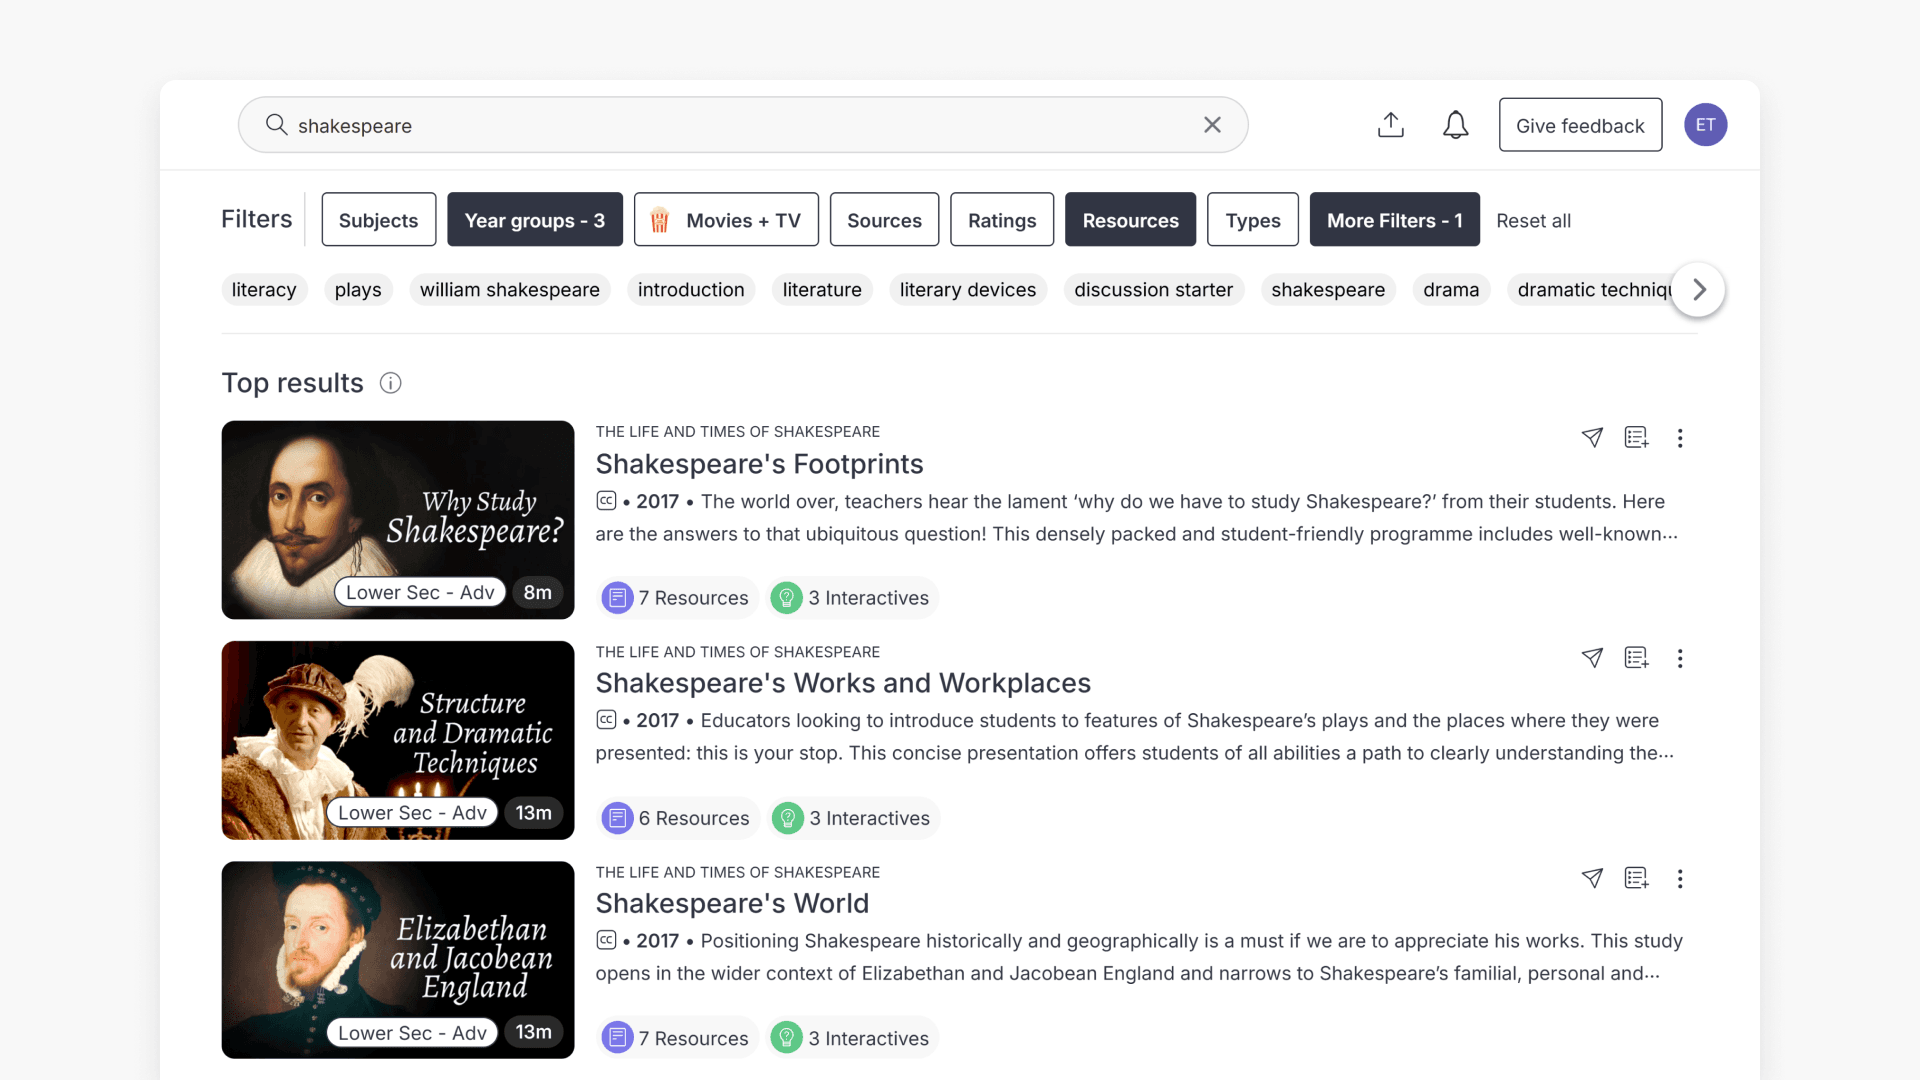
Task: Disable the active Resources filter
Action: pos(1130,220)
